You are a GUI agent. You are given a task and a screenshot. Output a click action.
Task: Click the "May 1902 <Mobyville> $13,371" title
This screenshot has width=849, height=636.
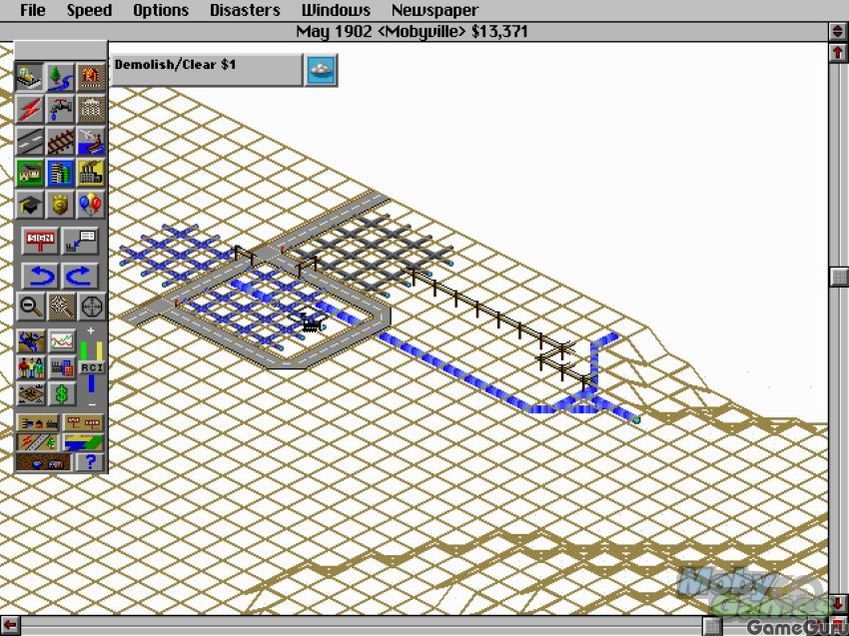tap(412, 31)
